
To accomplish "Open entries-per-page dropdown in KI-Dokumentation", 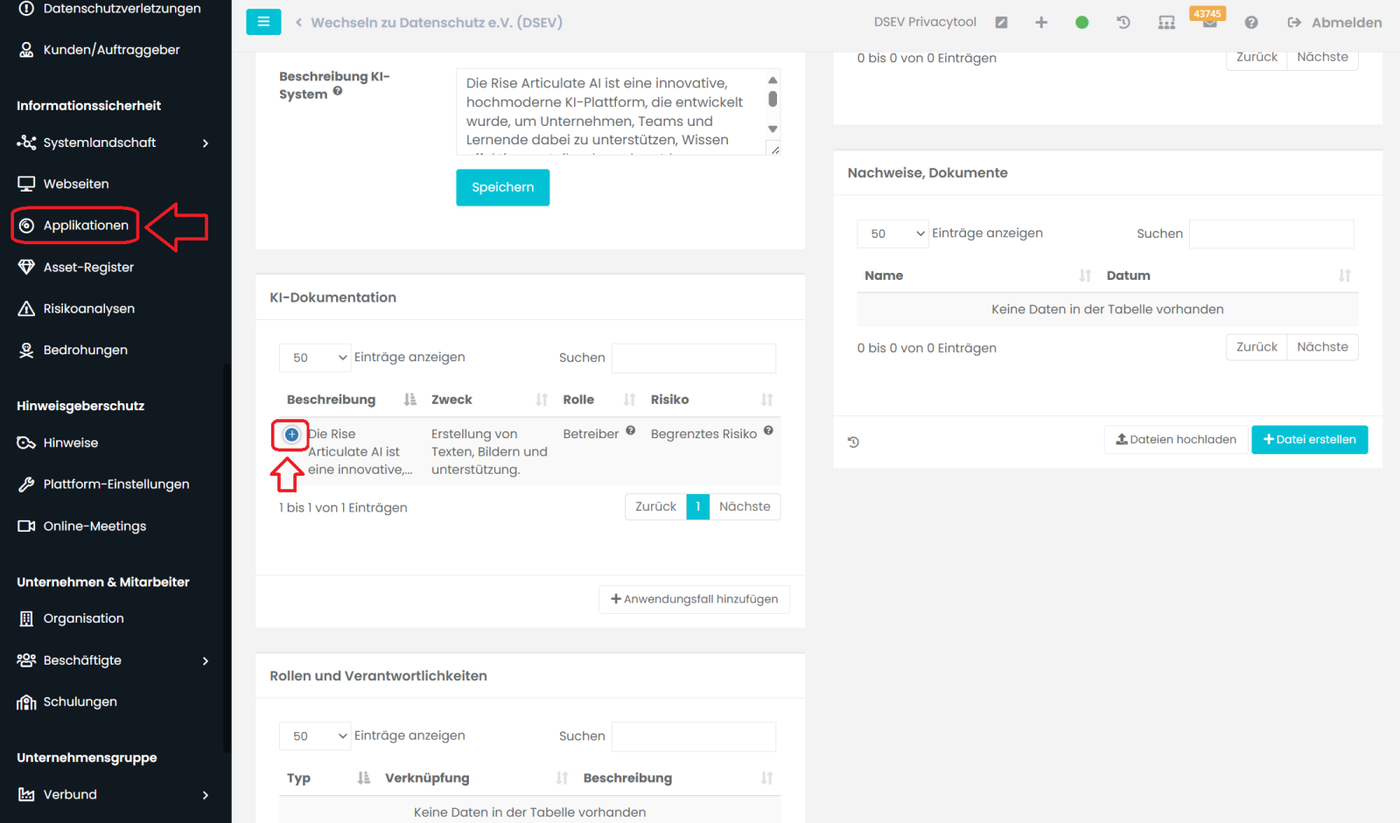I will point(315,358).
